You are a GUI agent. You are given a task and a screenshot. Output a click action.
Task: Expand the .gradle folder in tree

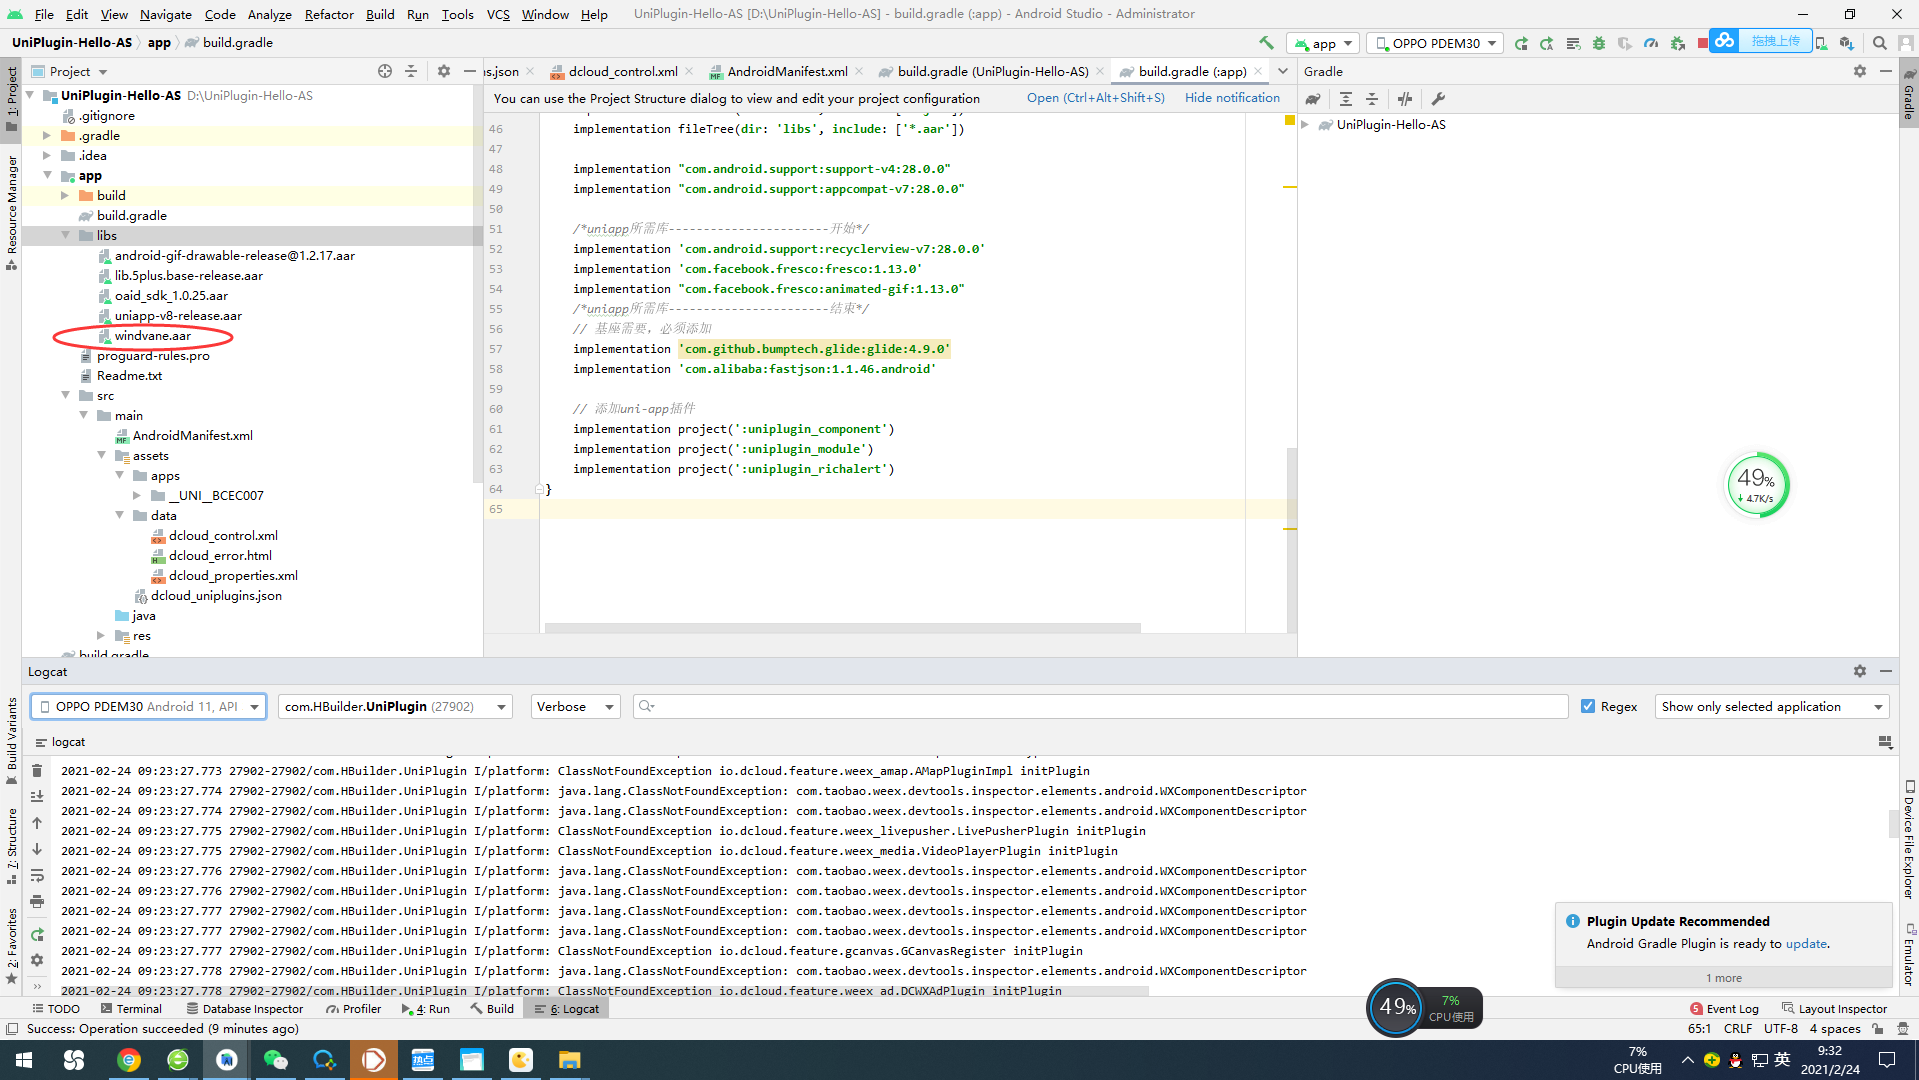tap(46, 135)
